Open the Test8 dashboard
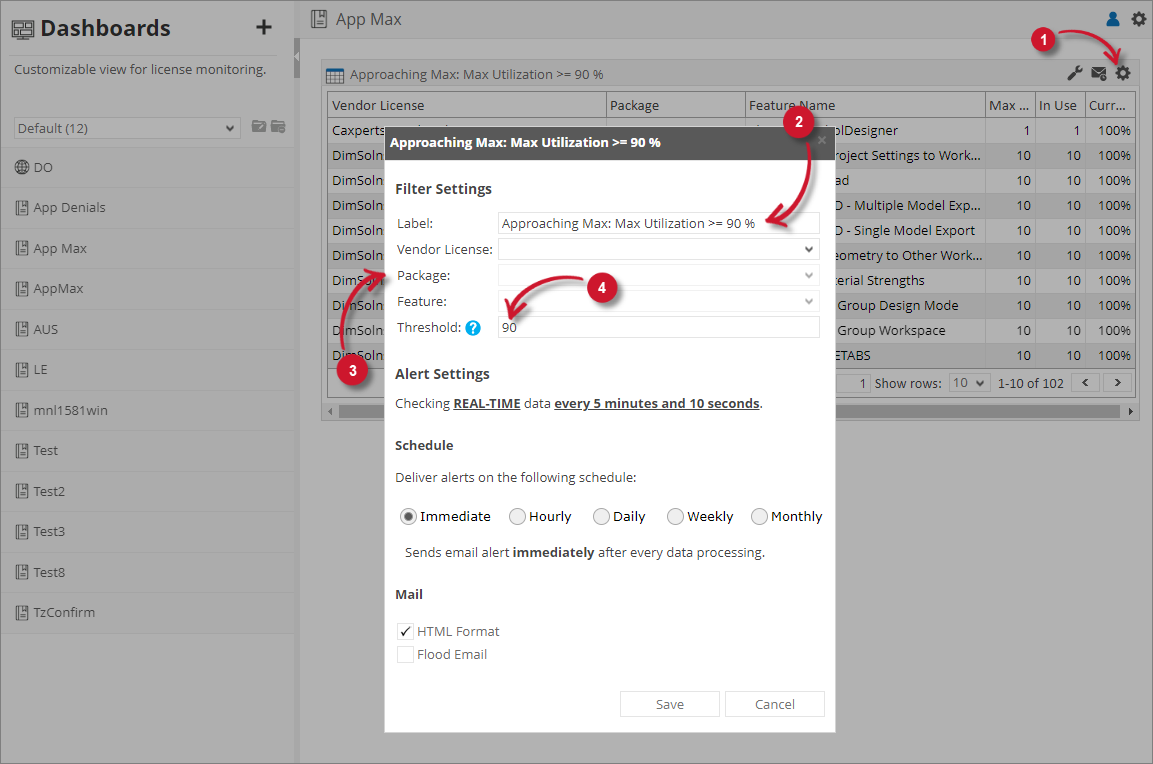The height and width of the screenshot is (764, 1153). [x=147, y=572]
